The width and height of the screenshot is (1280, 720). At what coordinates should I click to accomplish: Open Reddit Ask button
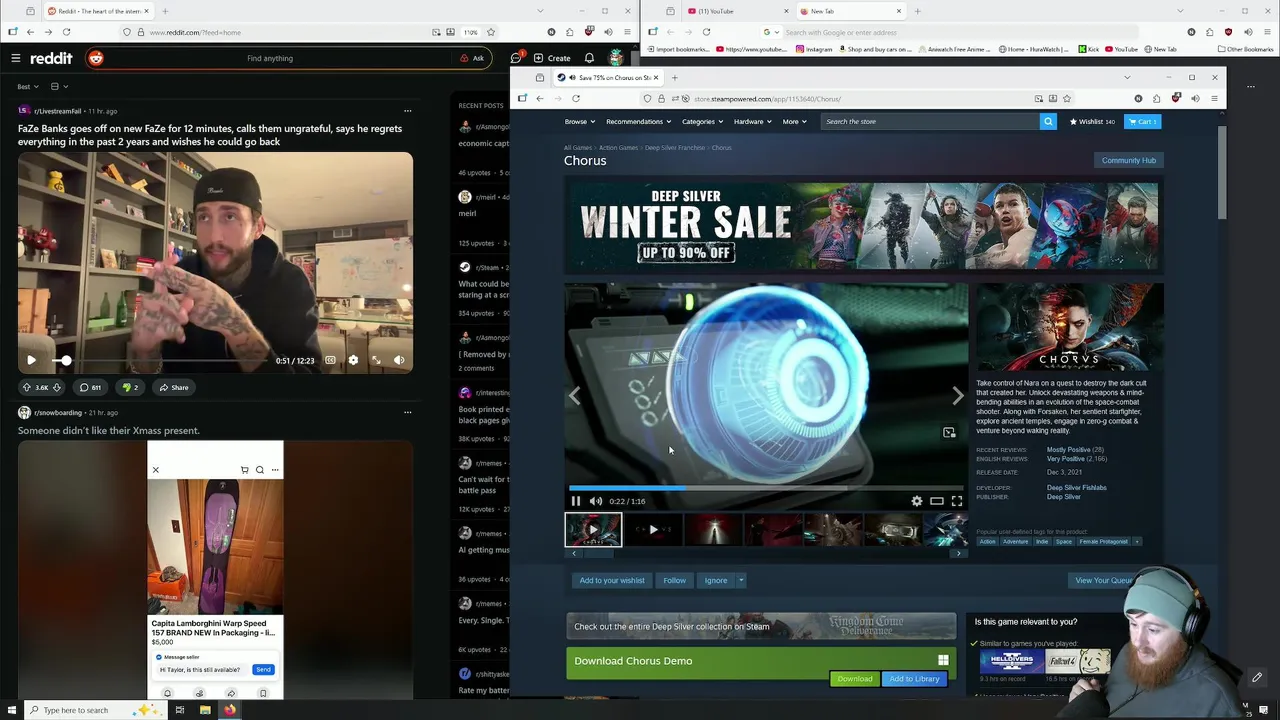[472, 58]
